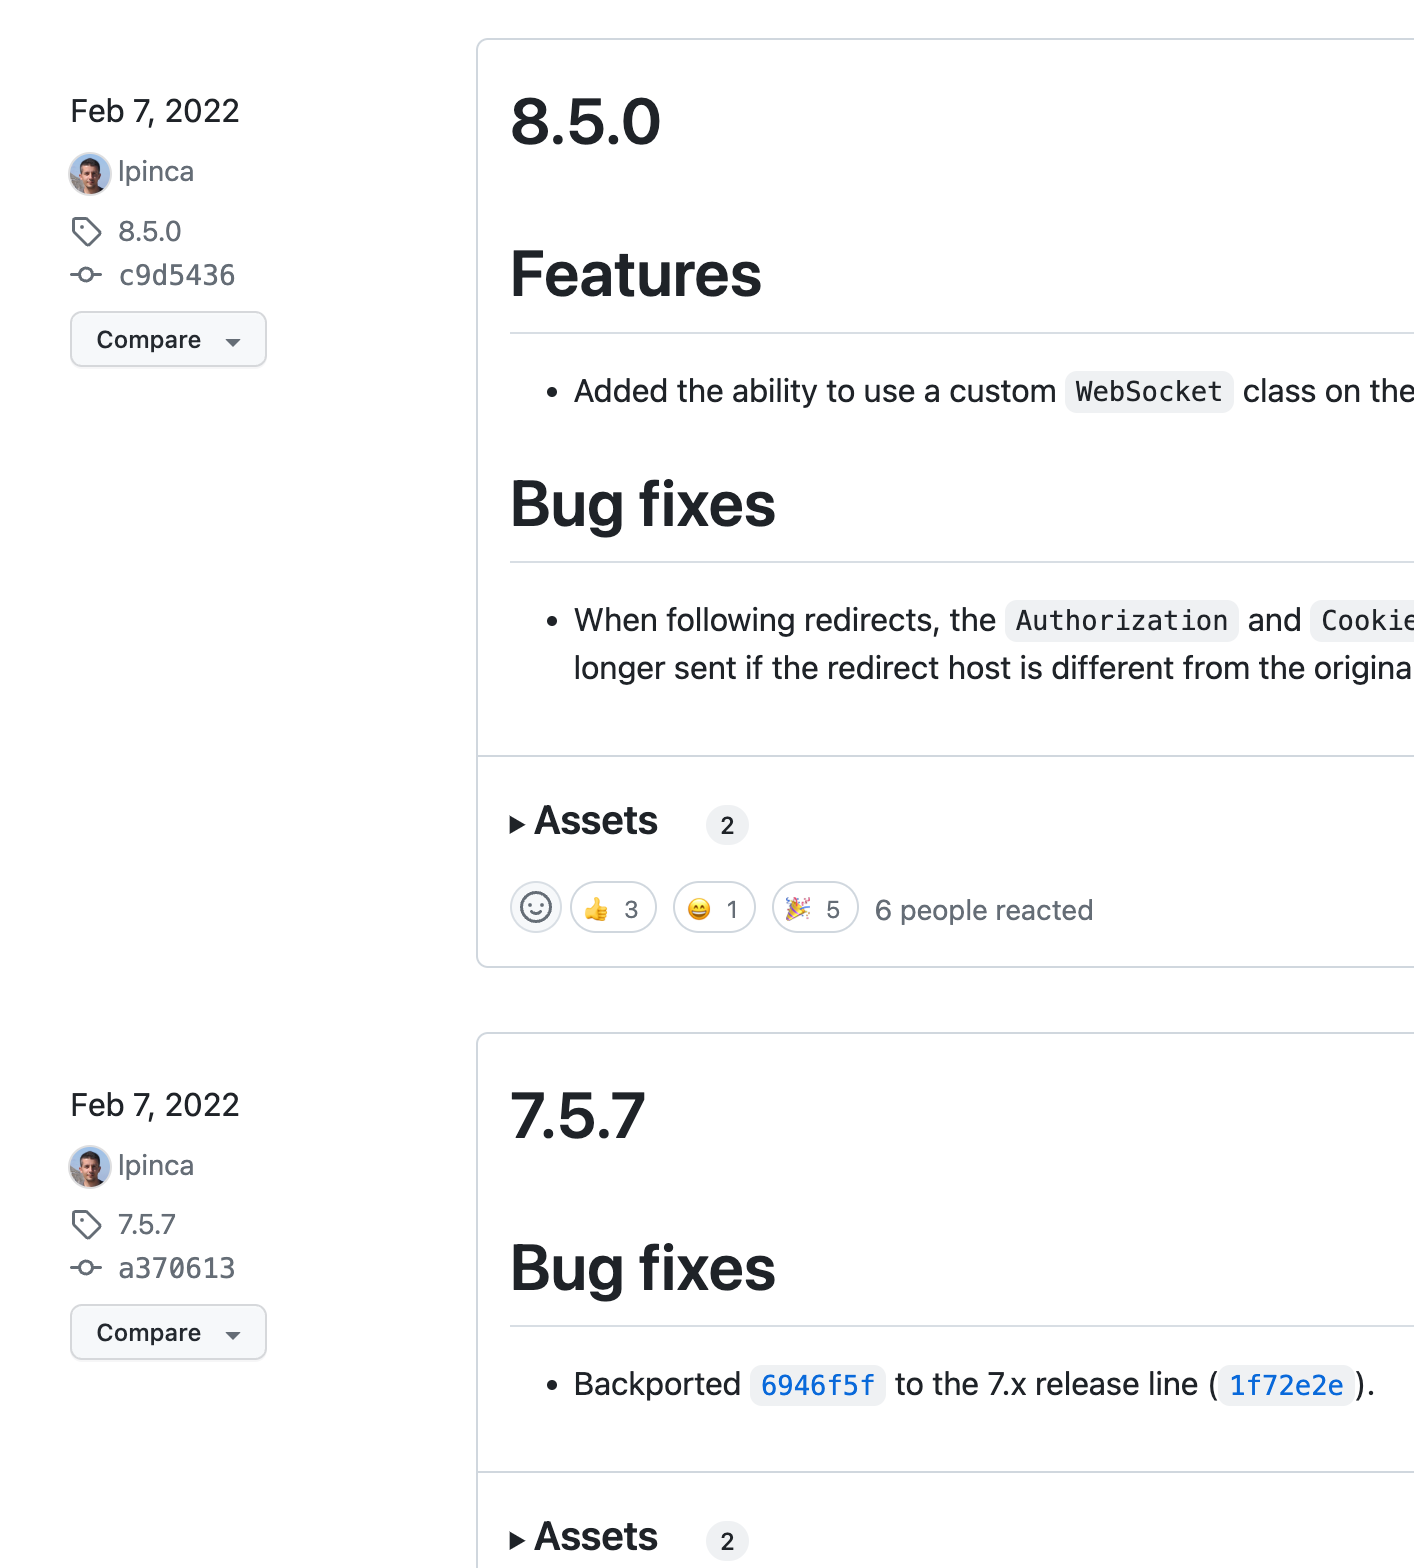The image size is (1414, 1568).
Task: Click Bug fixes heading under 8.5.0
Action: click(x=643, y=504)
